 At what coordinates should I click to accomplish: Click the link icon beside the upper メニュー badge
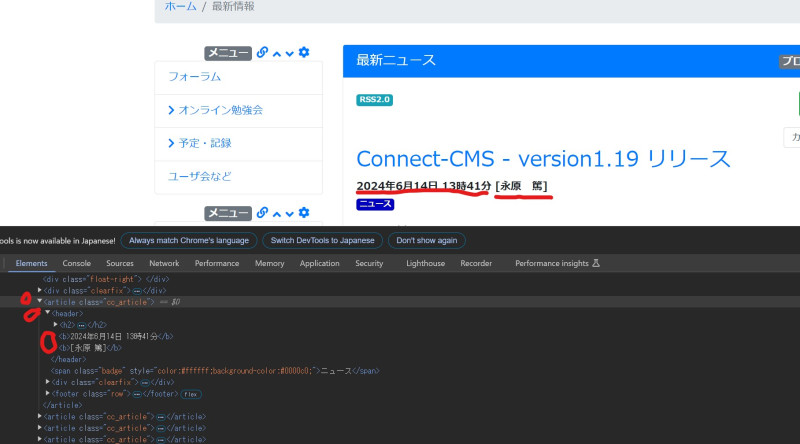pos(262,53)
